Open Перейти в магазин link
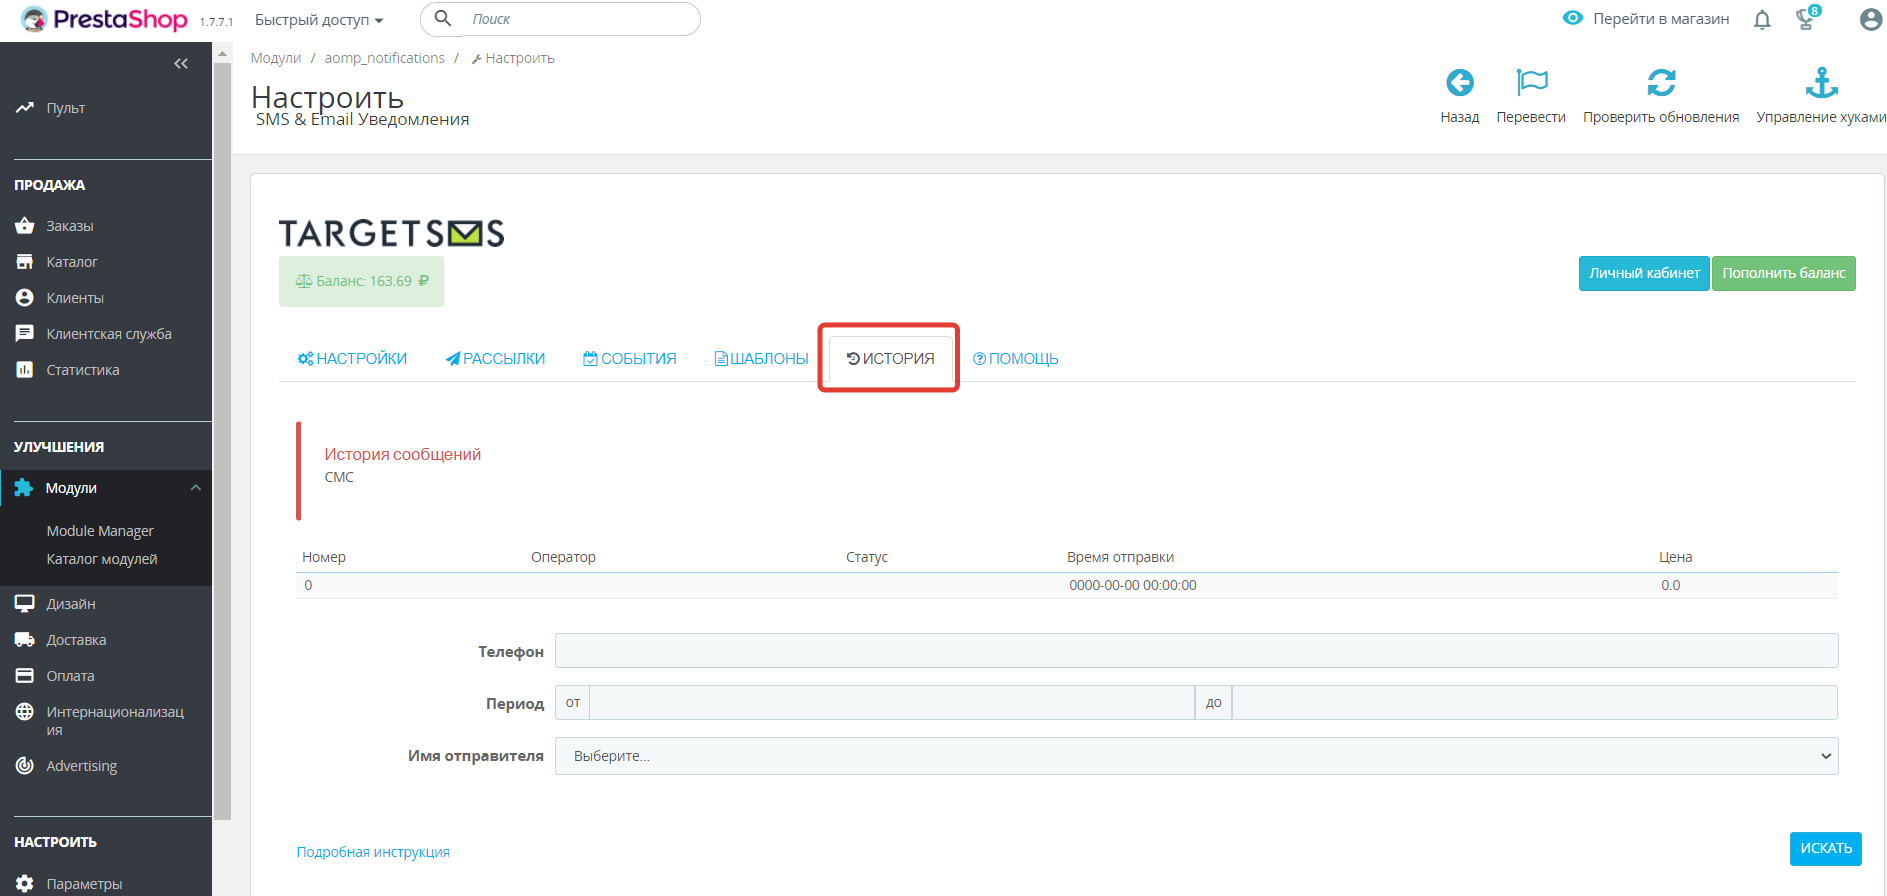 pyautogui.click(x=1646, y=19)
